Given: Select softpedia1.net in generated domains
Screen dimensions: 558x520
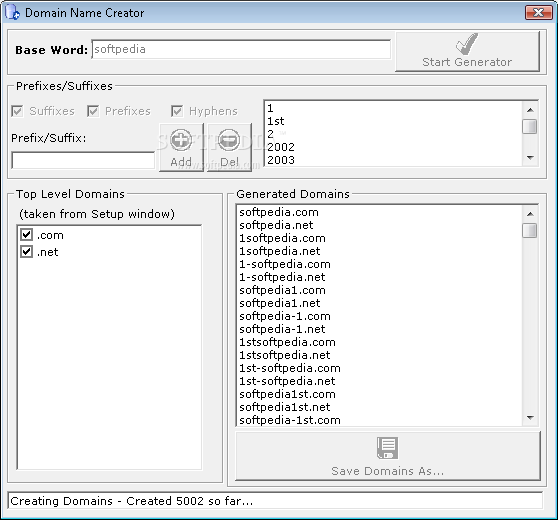Looking at the screenshot, I should (380, 303).
